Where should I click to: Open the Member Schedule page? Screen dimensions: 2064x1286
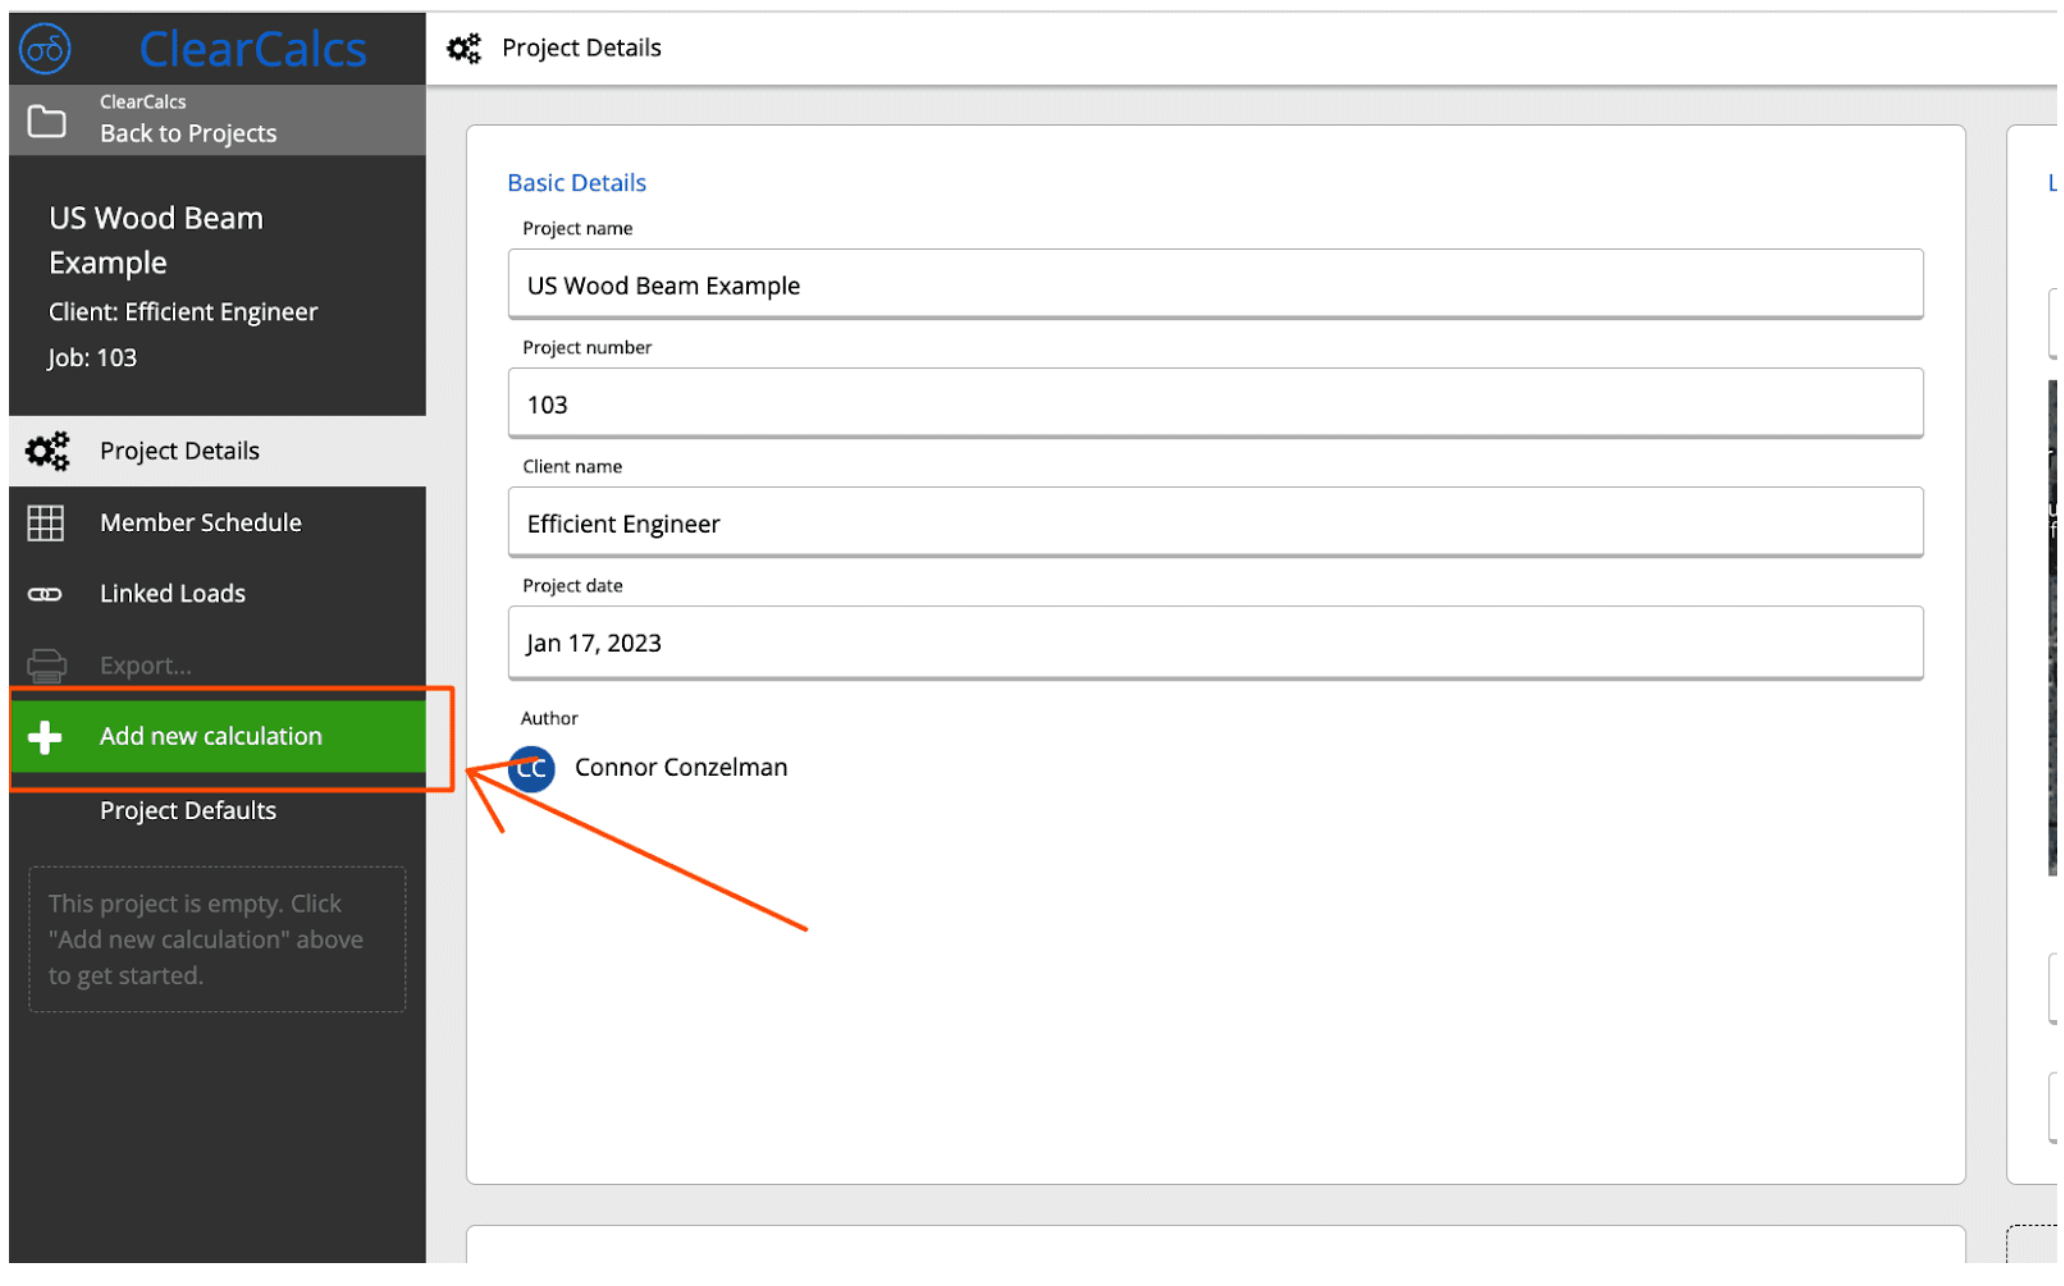(217, 522)
